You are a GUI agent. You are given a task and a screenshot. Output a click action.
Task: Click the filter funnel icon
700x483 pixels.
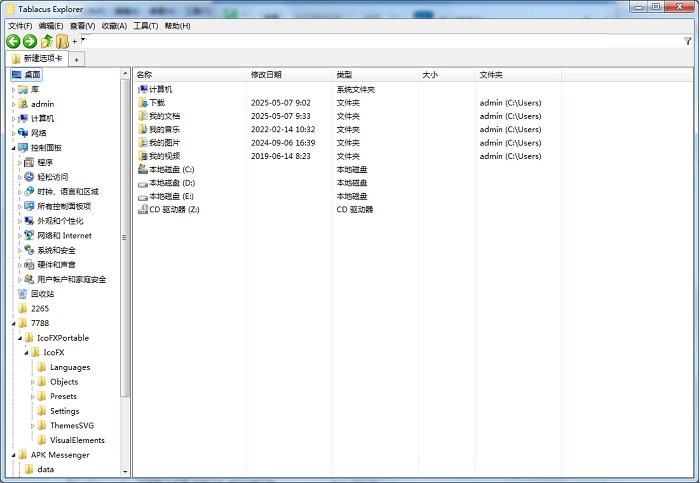tap(688, 41)
